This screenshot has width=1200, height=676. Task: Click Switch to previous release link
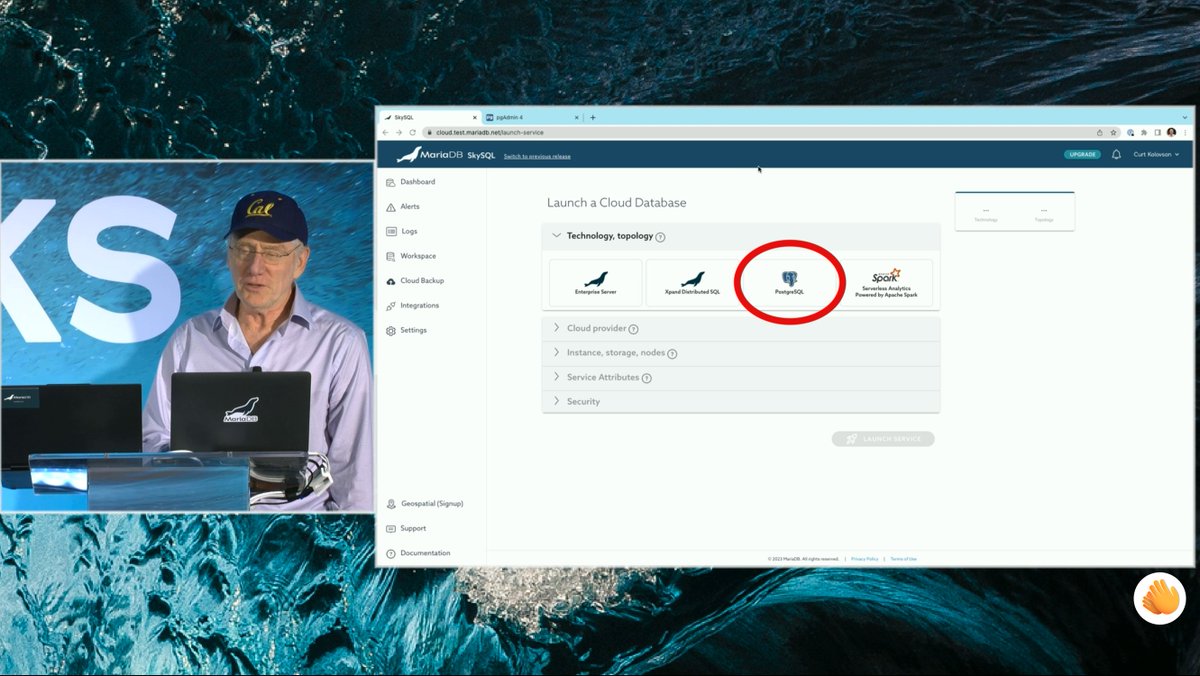[x=537, y=156]
